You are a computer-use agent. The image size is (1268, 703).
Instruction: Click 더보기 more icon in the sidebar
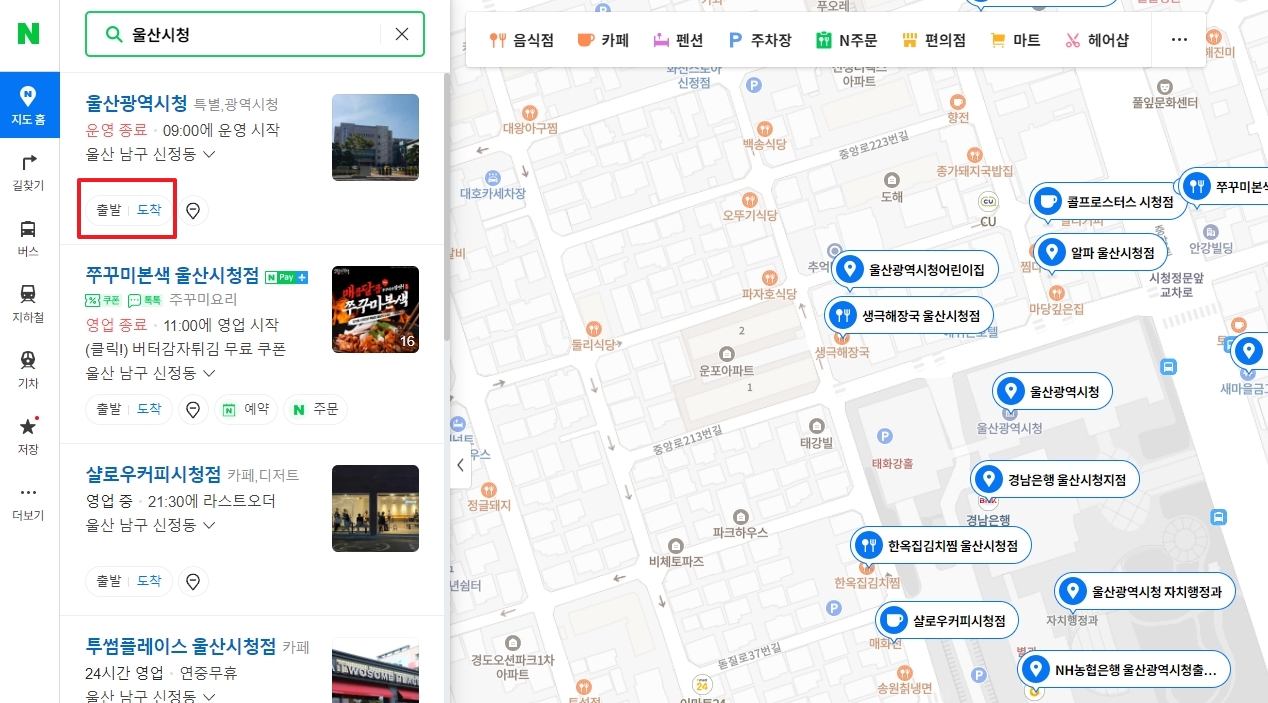[x=29, y=500]
